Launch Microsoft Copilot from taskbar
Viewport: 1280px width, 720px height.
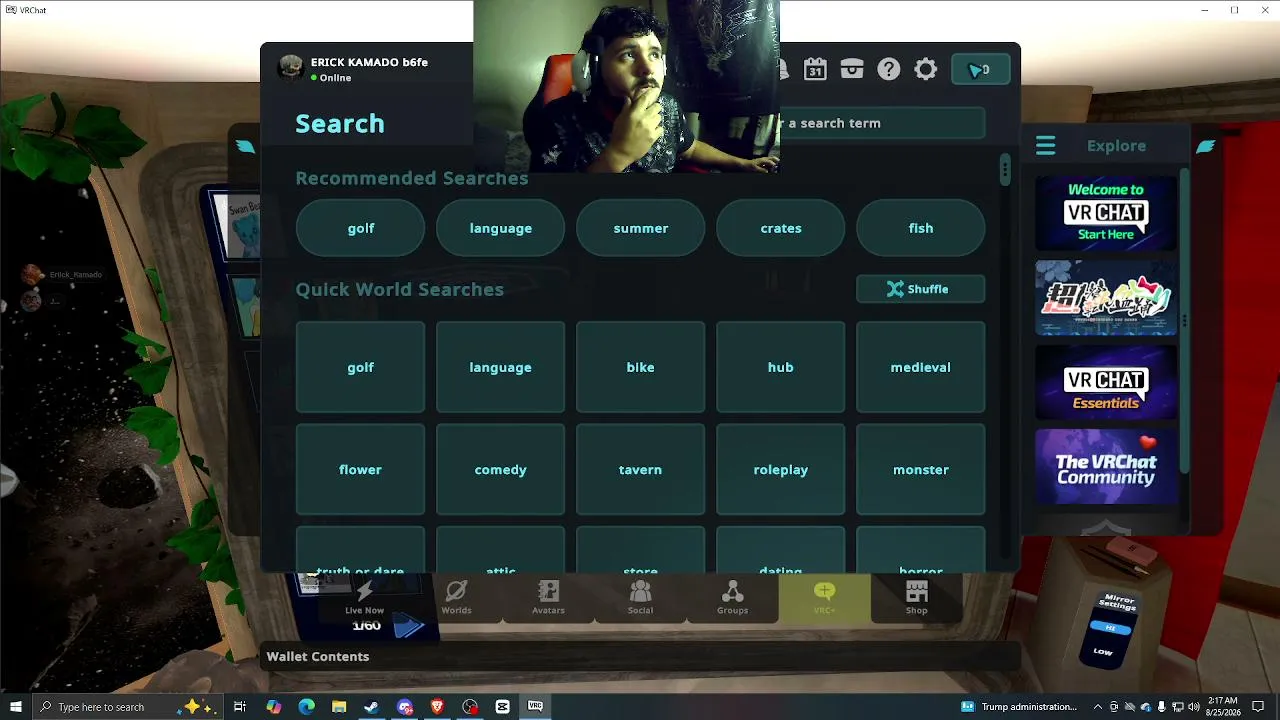pyautogui.click(x=274, y=707)
